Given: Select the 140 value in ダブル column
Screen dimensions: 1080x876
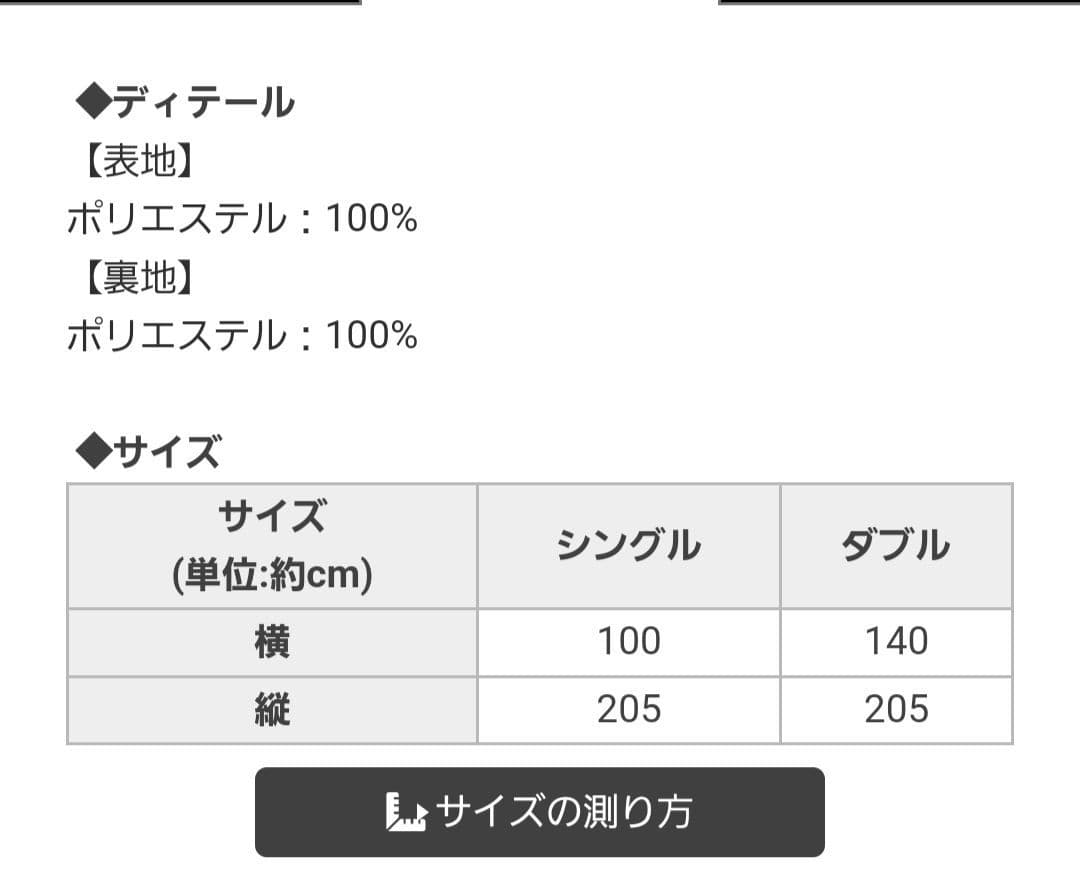Looking at the screenshot, I should click(896, 641).
